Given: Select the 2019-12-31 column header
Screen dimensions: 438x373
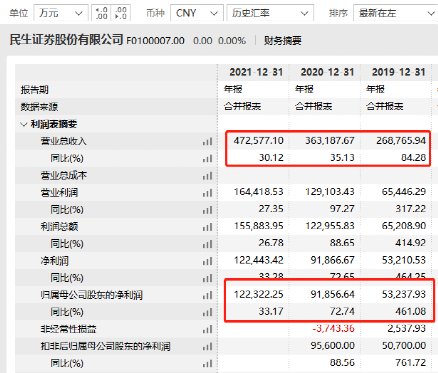Looking at the screenshot, I should [x=399, y=72].
